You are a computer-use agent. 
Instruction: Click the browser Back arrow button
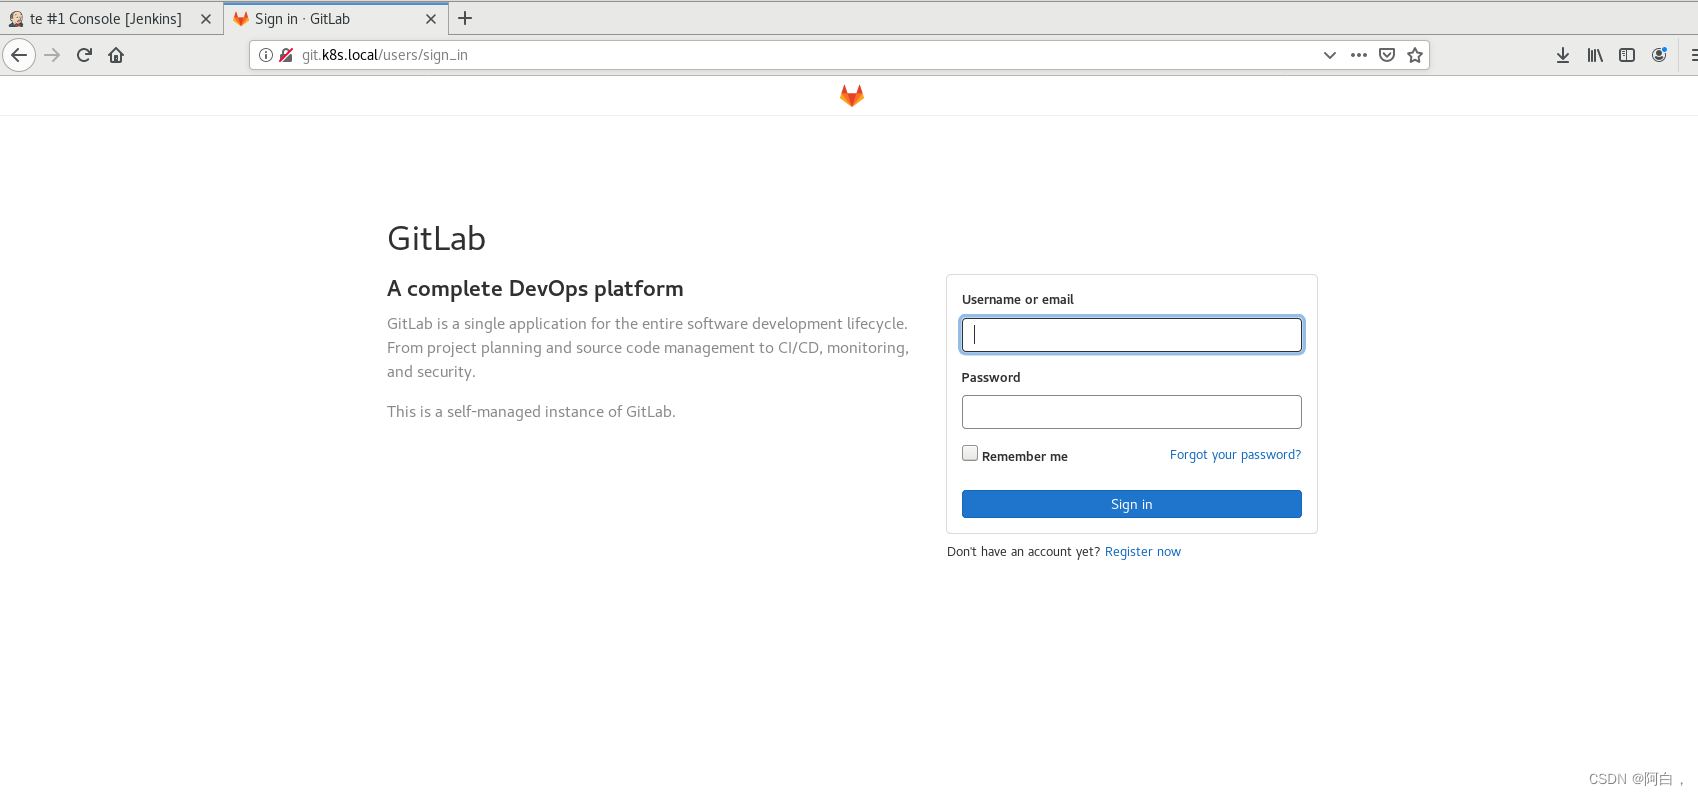(x=19, y=55)
